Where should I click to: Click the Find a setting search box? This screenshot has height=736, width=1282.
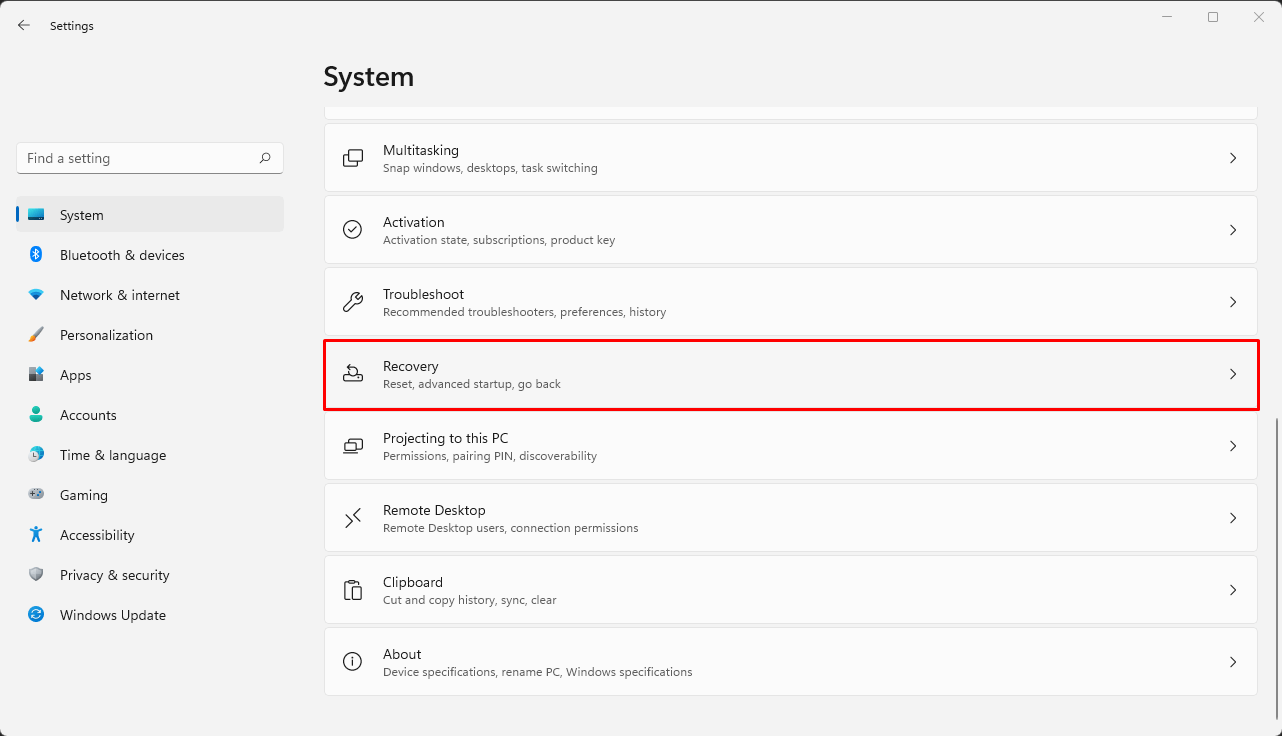(149, 158)
